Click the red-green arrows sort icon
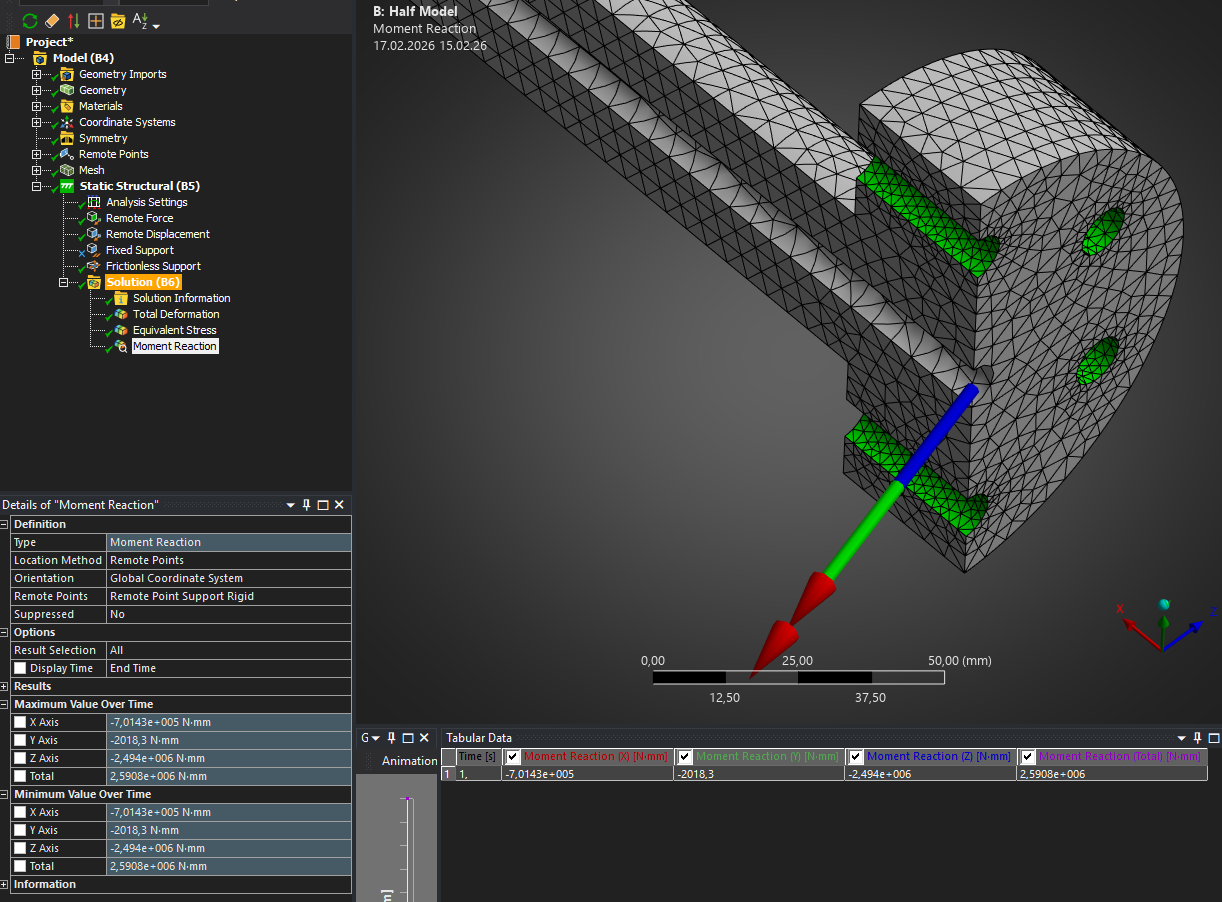Viewport: 1222px width, 902px height. (74, 21)
